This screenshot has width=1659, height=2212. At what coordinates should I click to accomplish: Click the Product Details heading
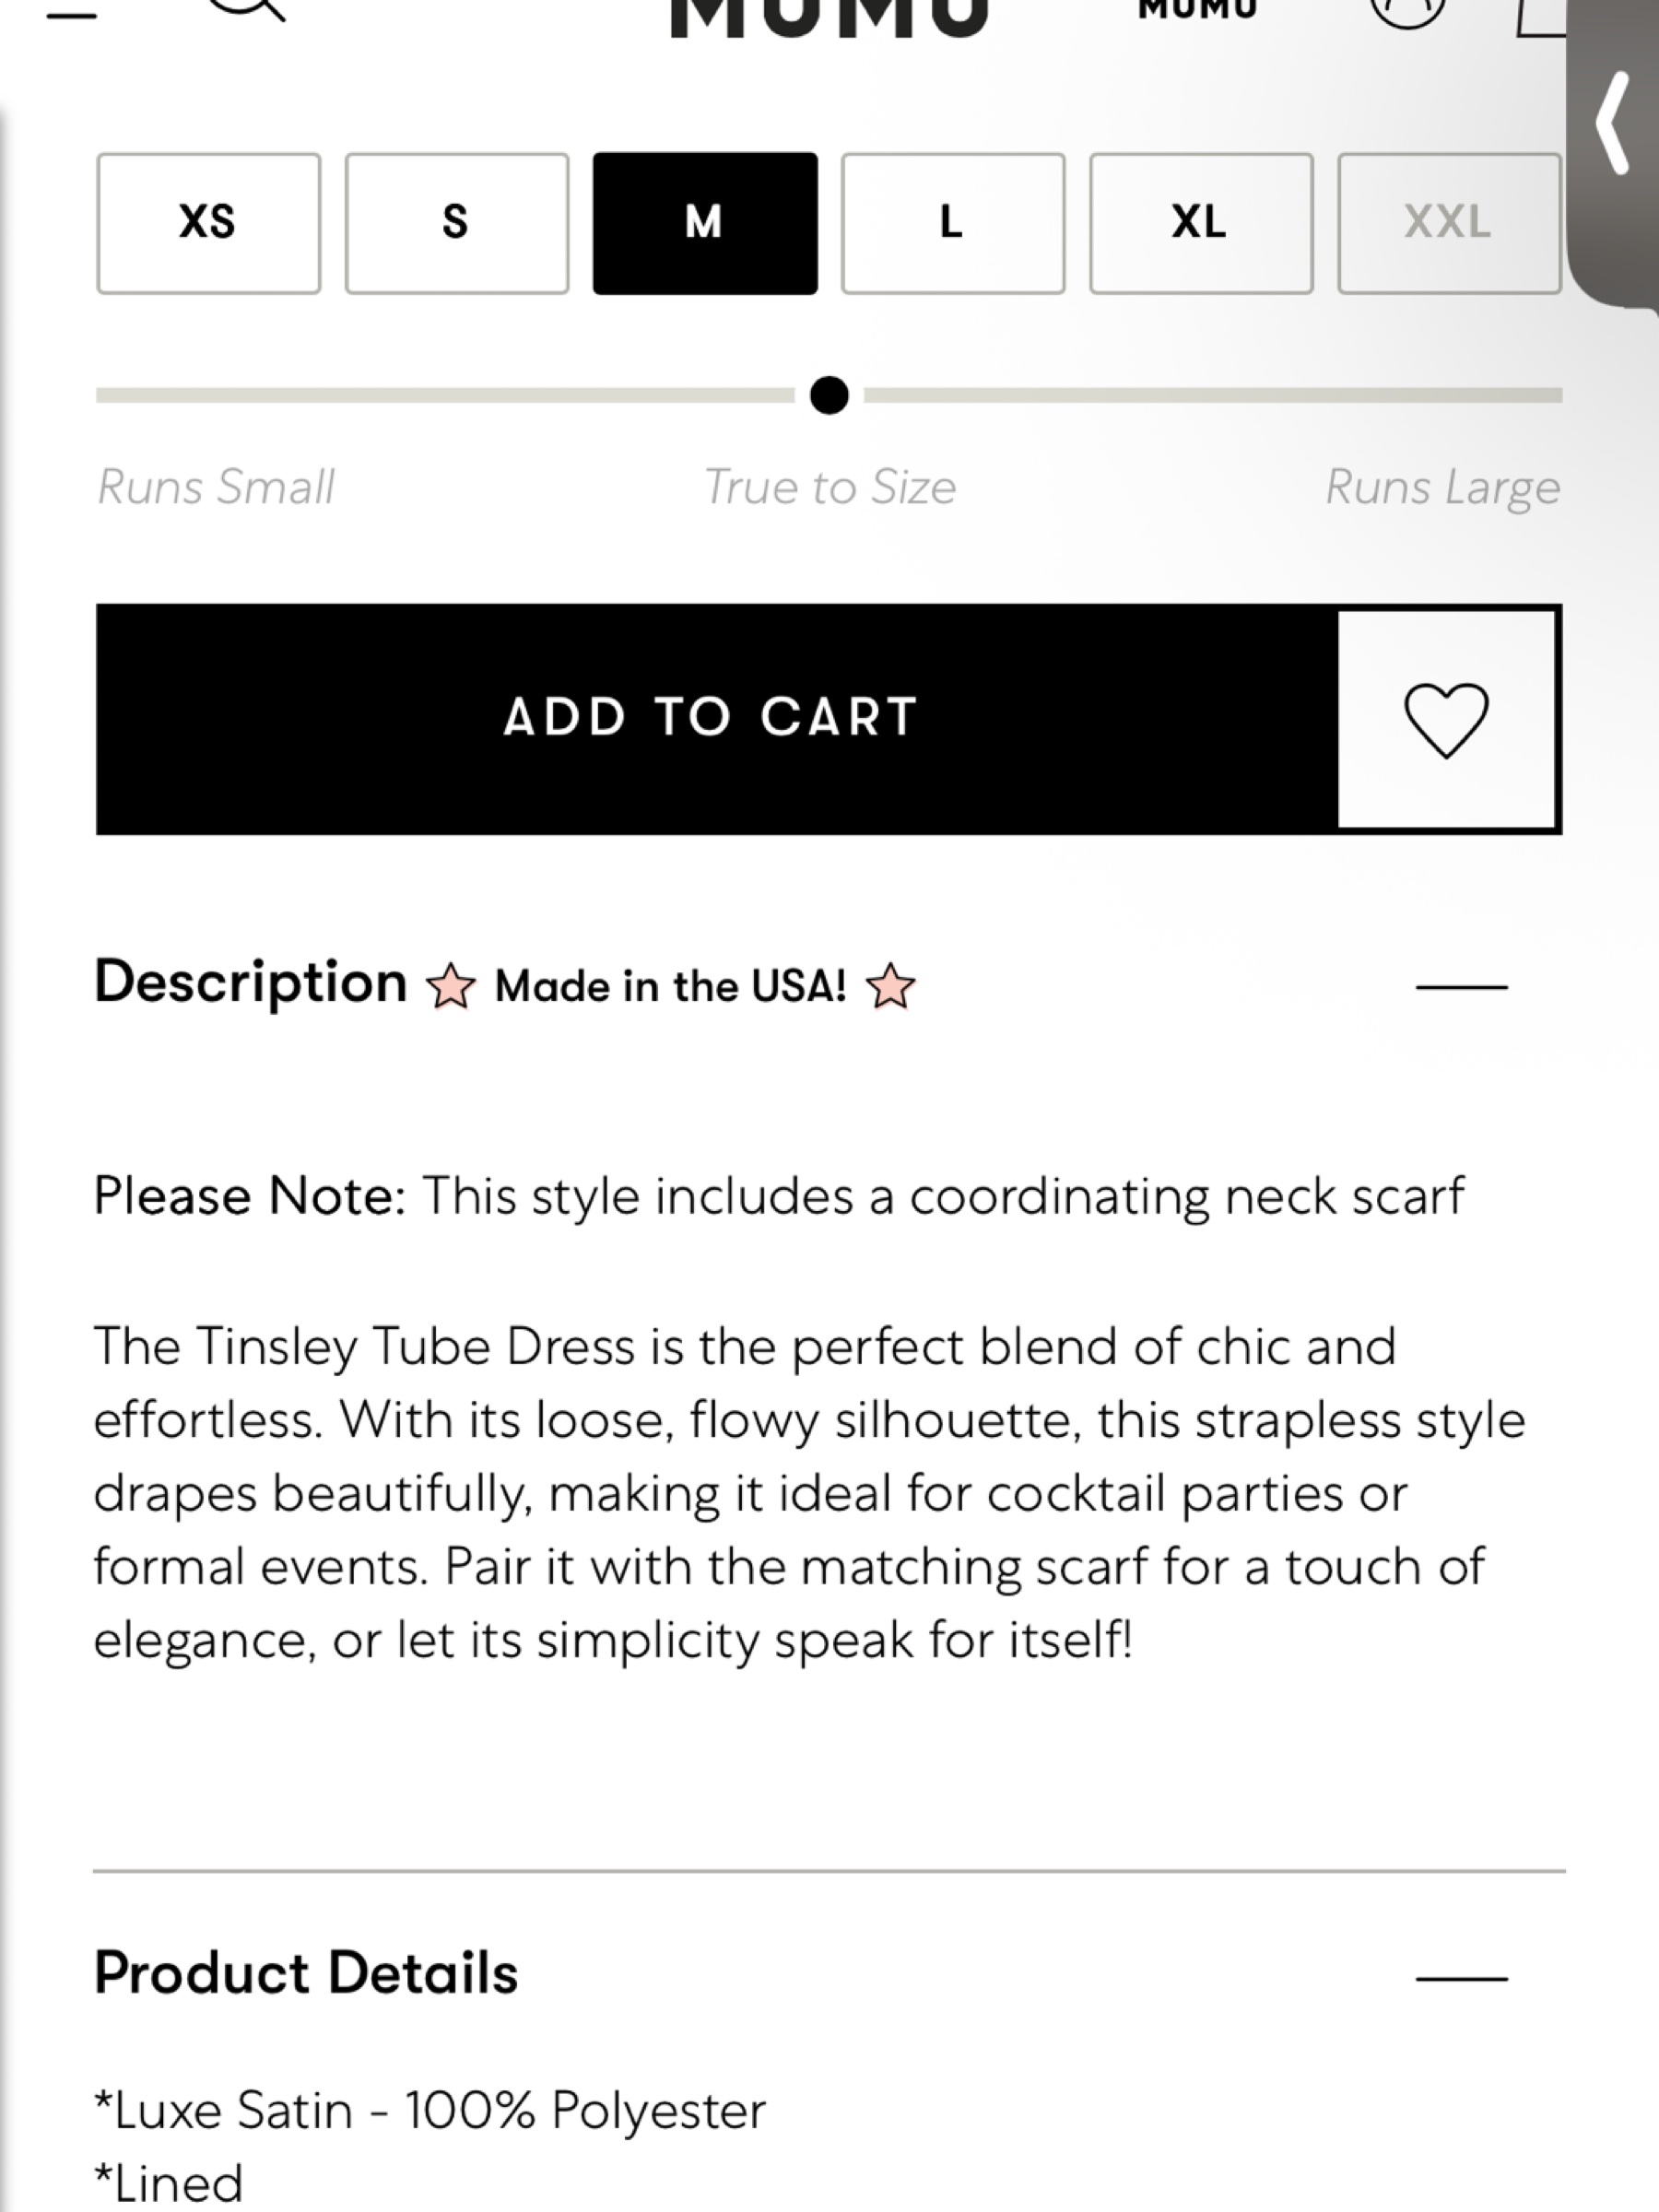point(306,1973)
